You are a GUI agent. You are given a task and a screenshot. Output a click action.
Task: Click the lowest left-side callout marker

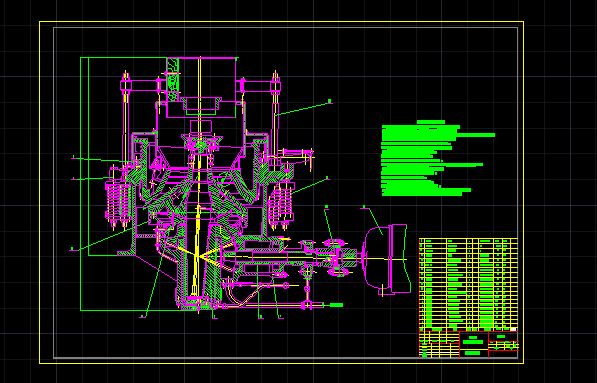[72, 249]
